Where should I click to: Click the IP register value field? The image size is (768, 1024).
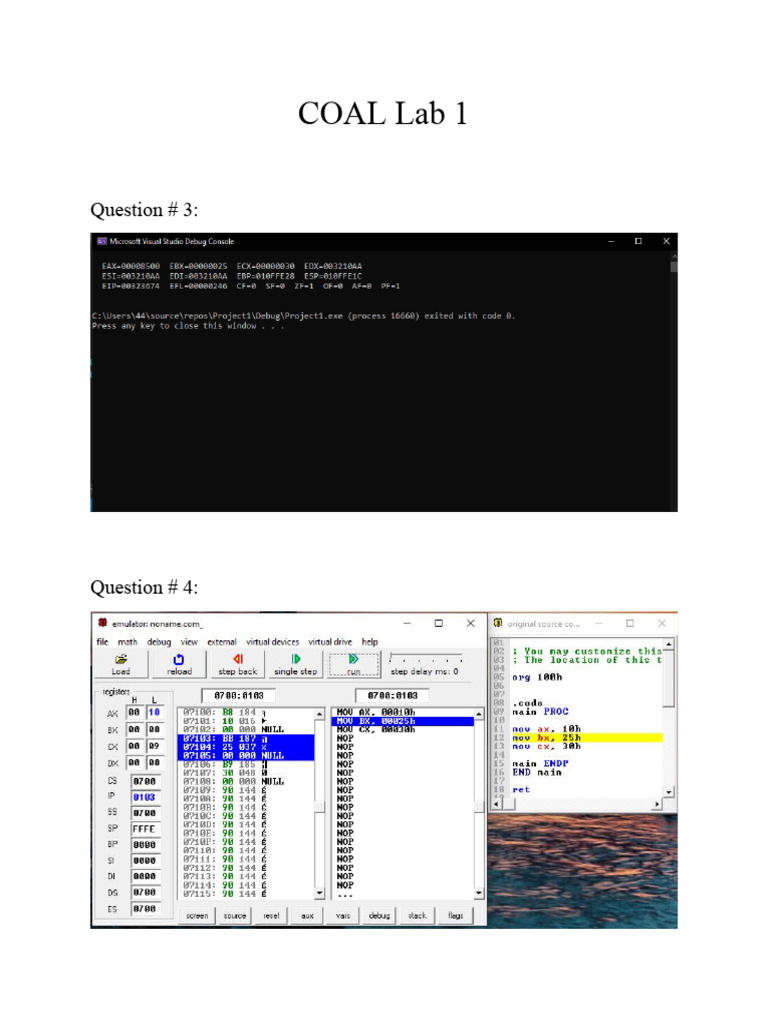coord(145,796)
